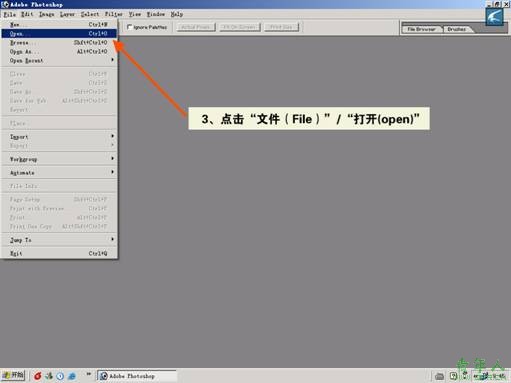Switch to the Brushes tab
511x383 pixels.
click(456, 29)
